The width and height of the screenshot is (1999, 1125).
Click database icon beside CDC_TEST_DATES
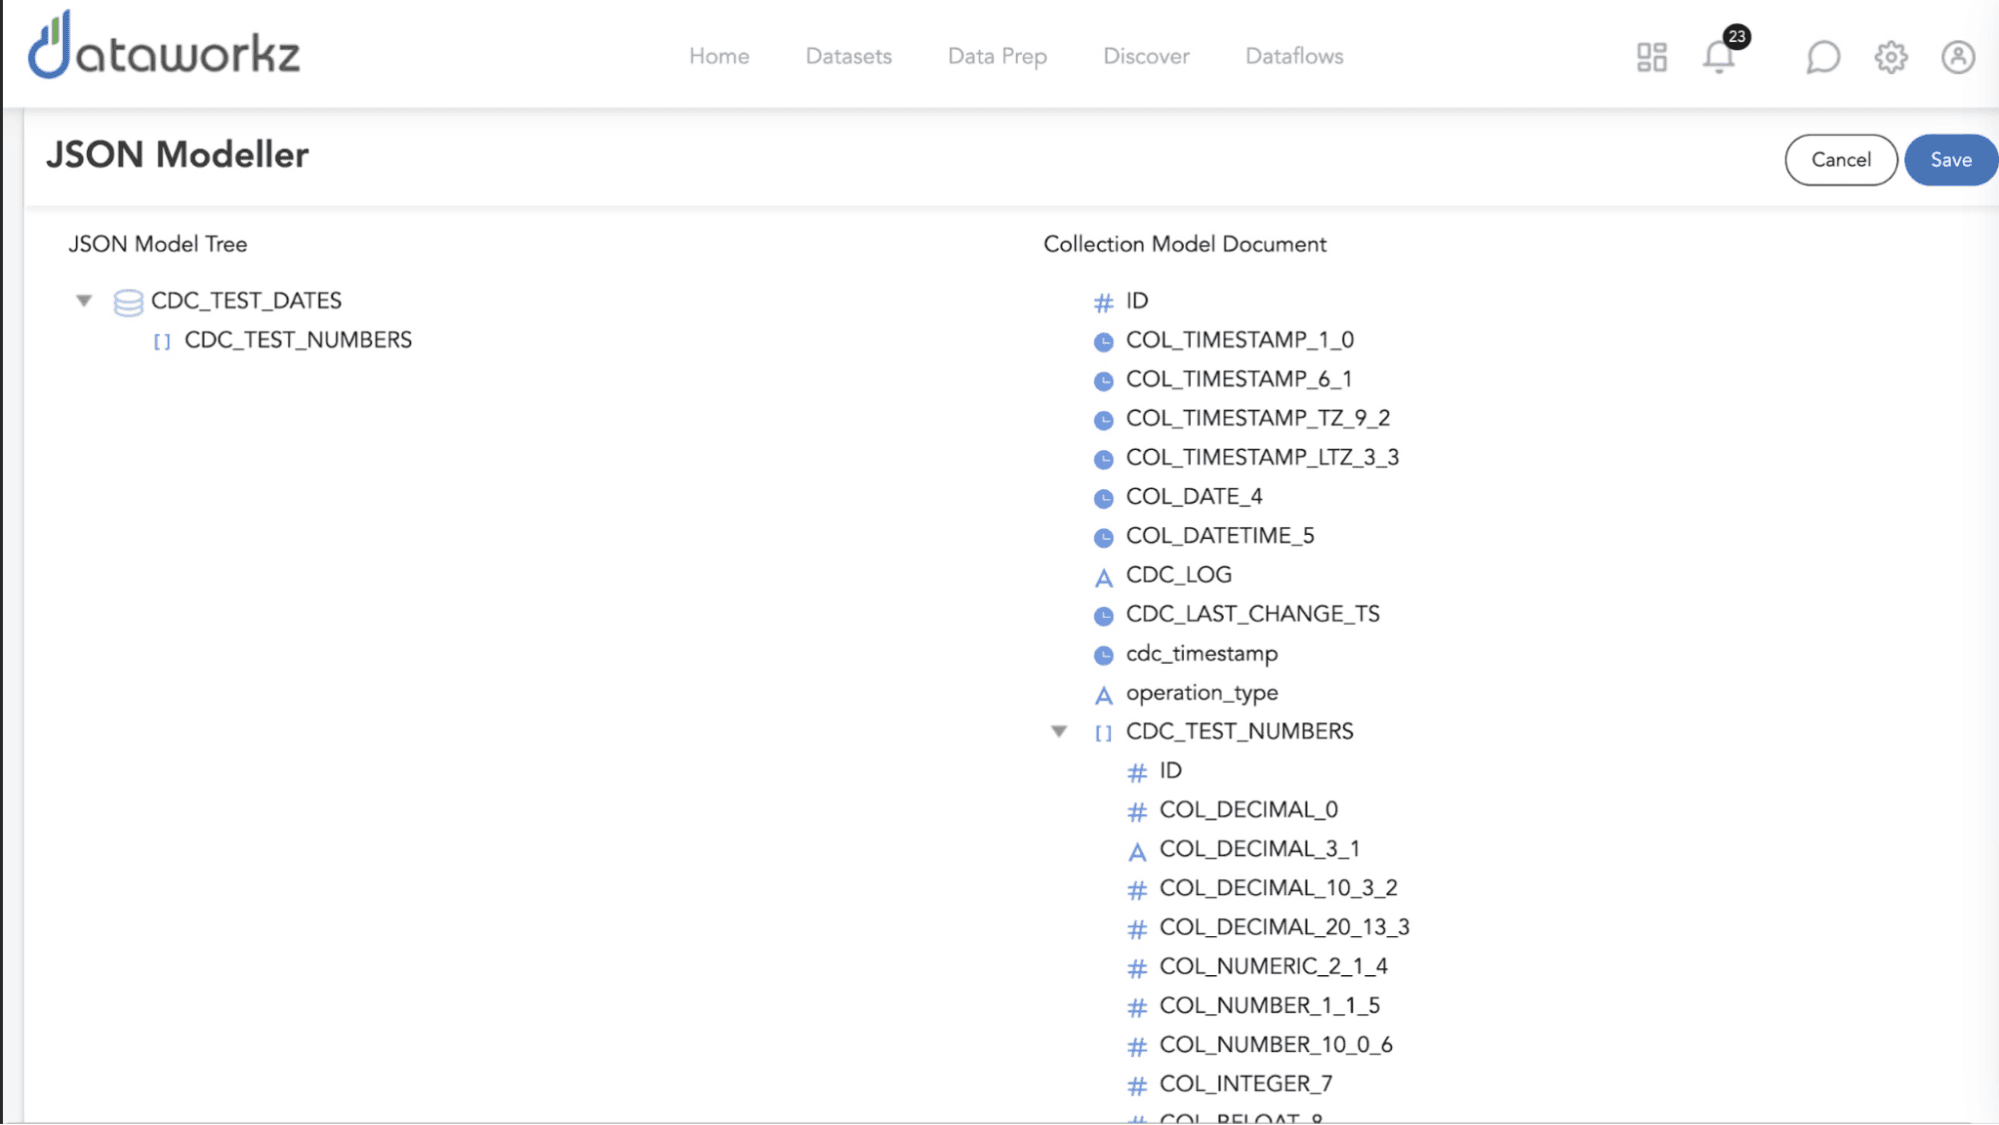128,302
